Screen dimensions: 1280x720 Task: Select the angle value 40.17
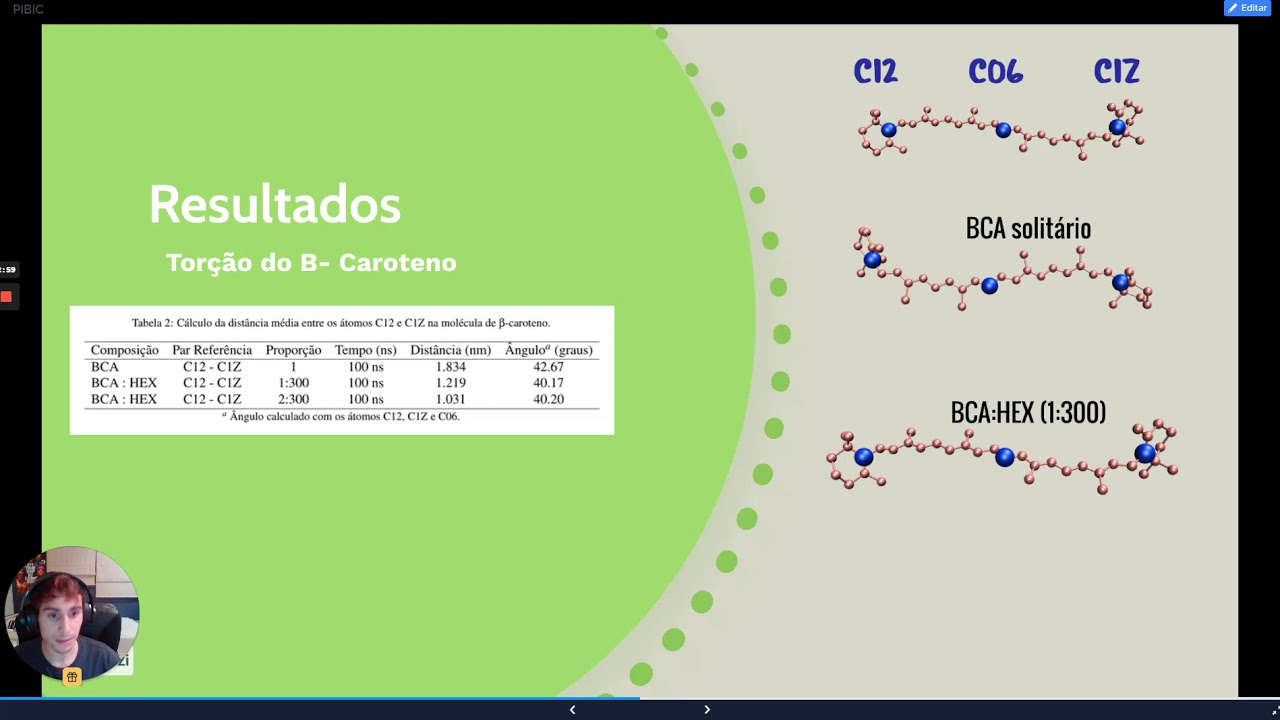click(548, 383)
